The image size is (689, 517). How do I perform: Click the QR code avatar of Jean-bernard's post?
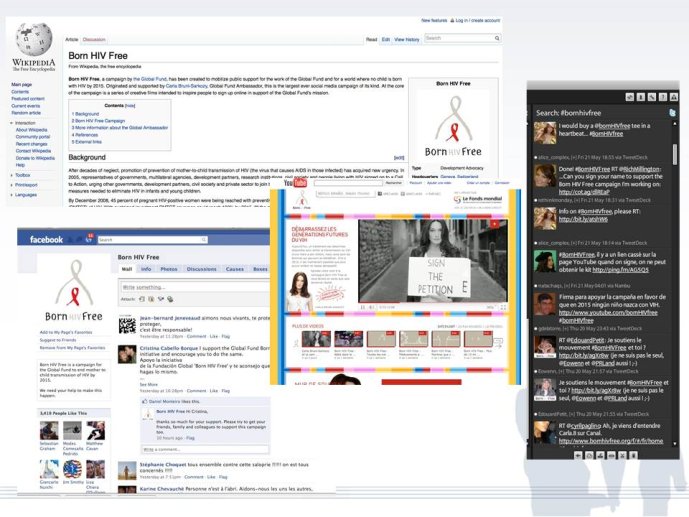(x=127, y=325)
